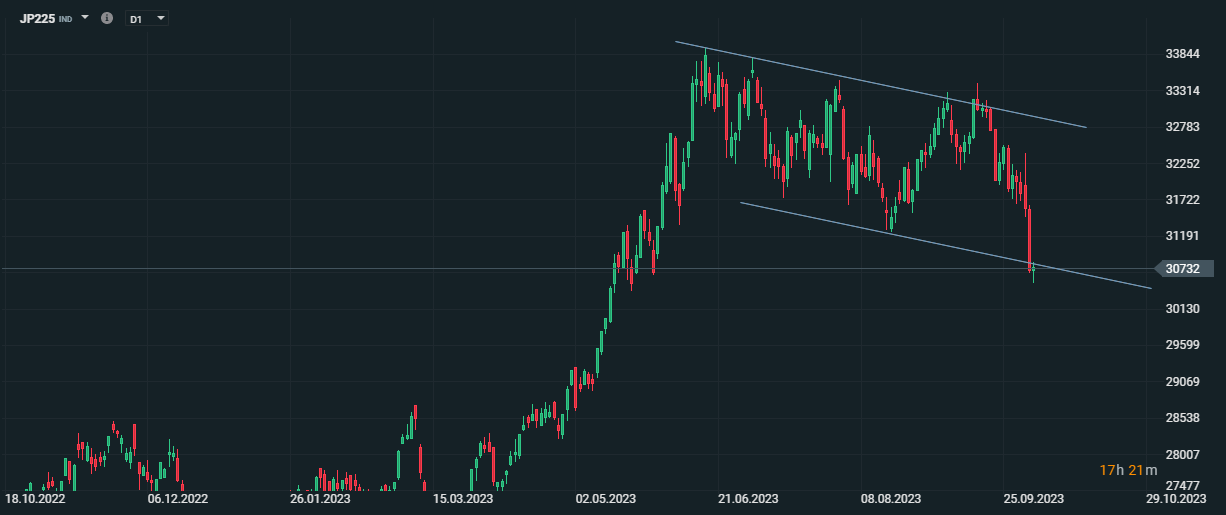Screen dimensions: 1226x515
Task: Click the JP225 symbol name
Action: pyautogui.click(x=37, y=18)
